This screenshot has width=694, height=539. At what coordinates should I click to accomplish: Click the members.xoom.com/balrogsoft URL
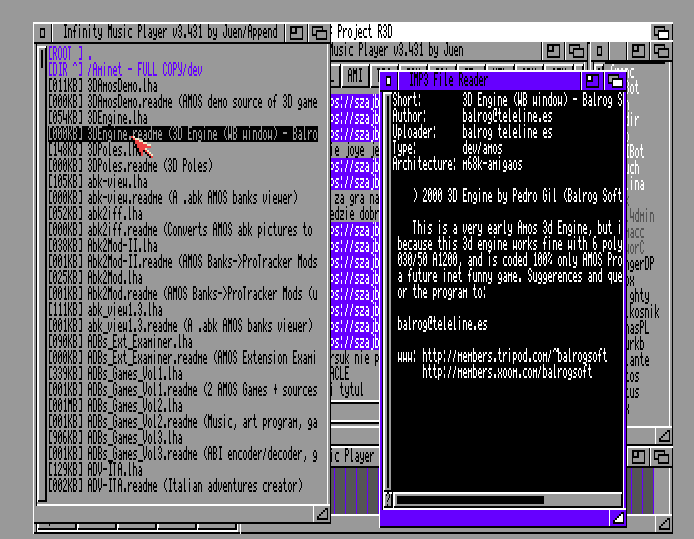[x=507, y=372]
